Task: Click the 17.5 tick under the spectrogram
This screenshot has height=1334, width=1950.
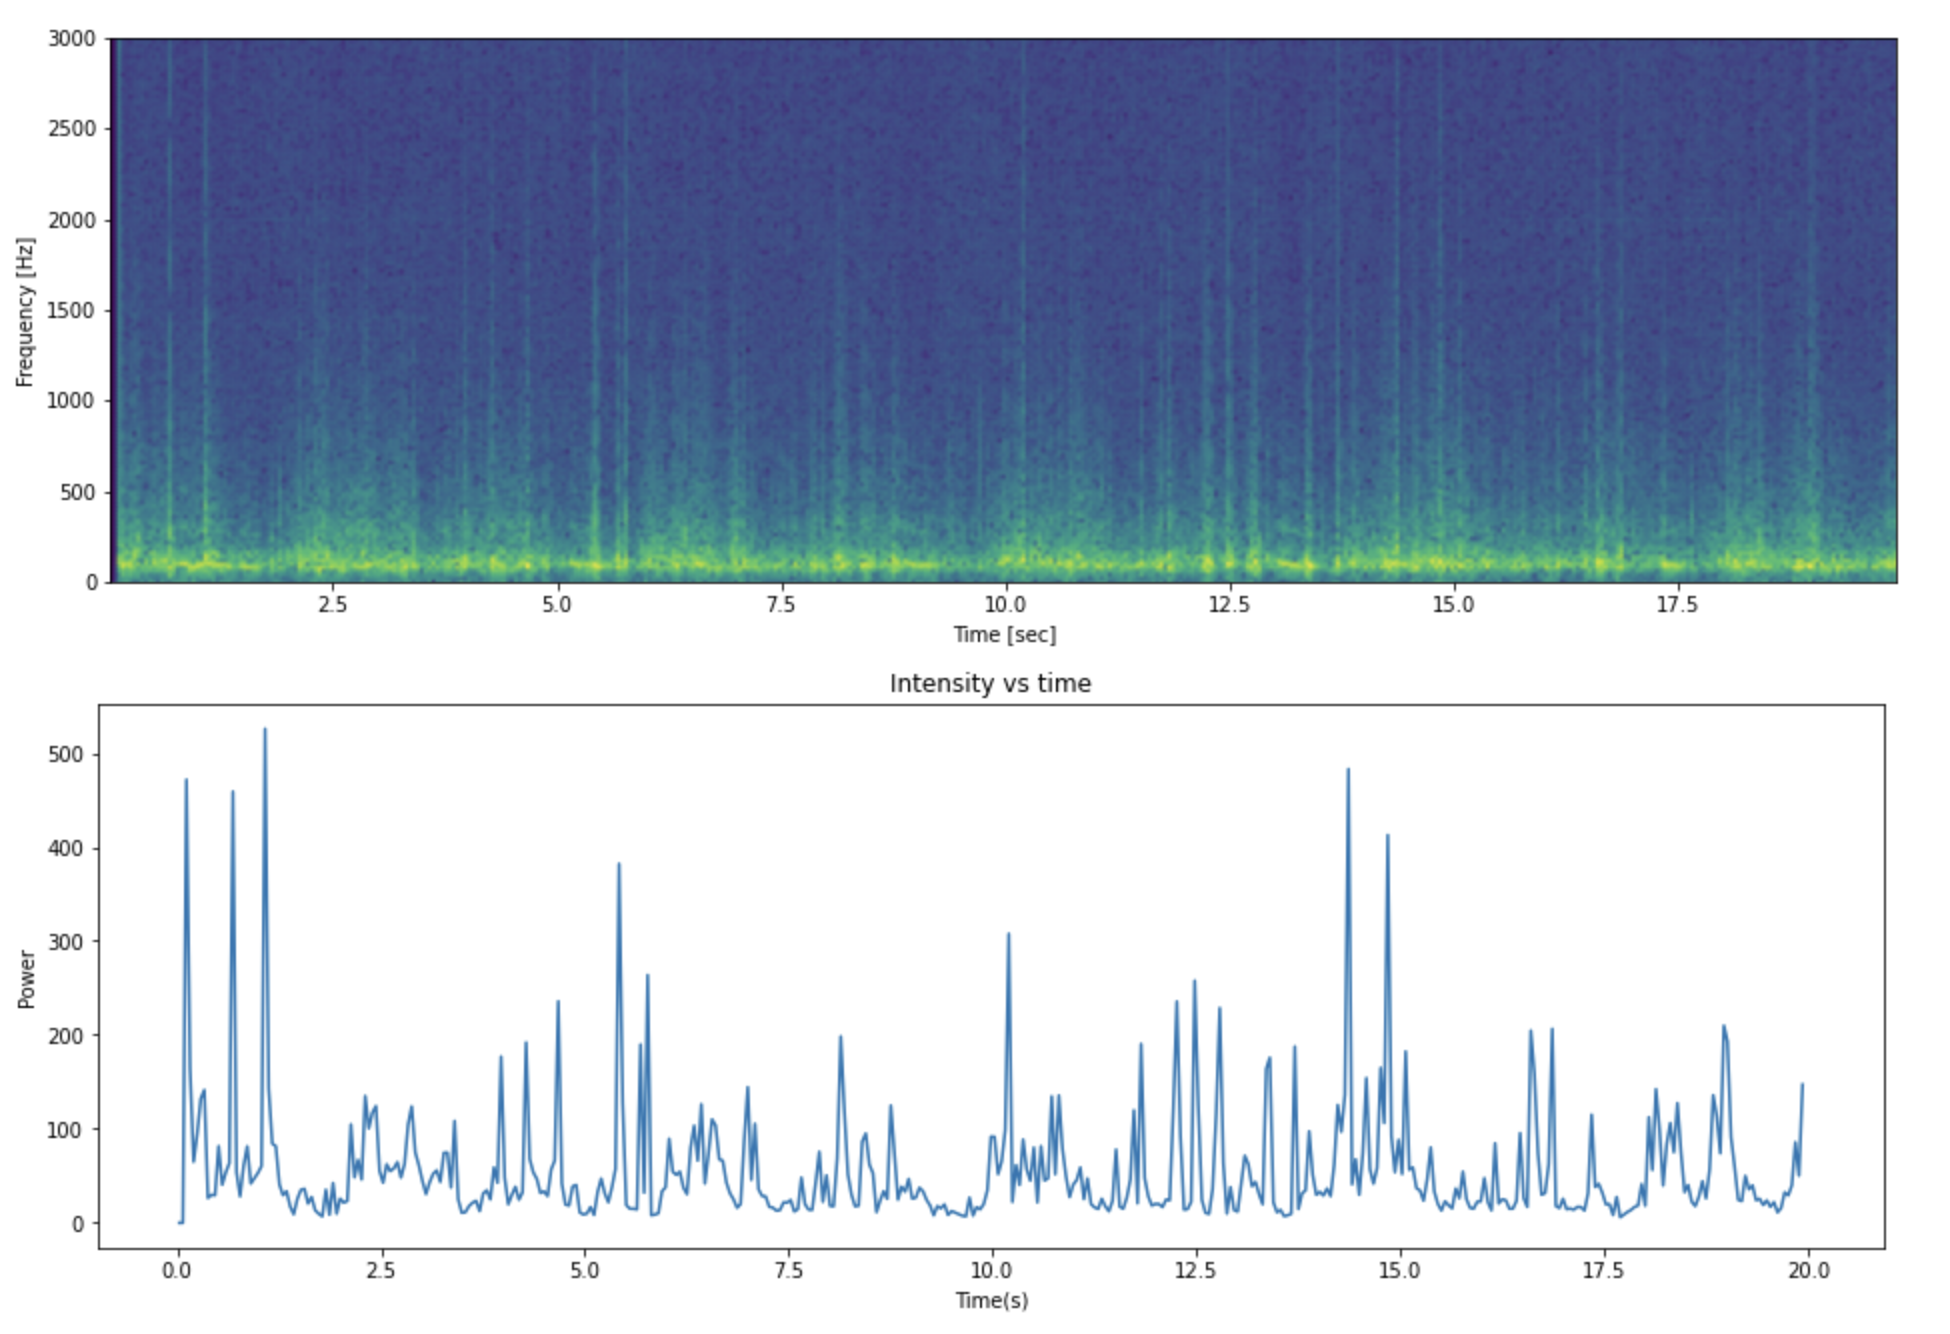Action: point(1676,605)
